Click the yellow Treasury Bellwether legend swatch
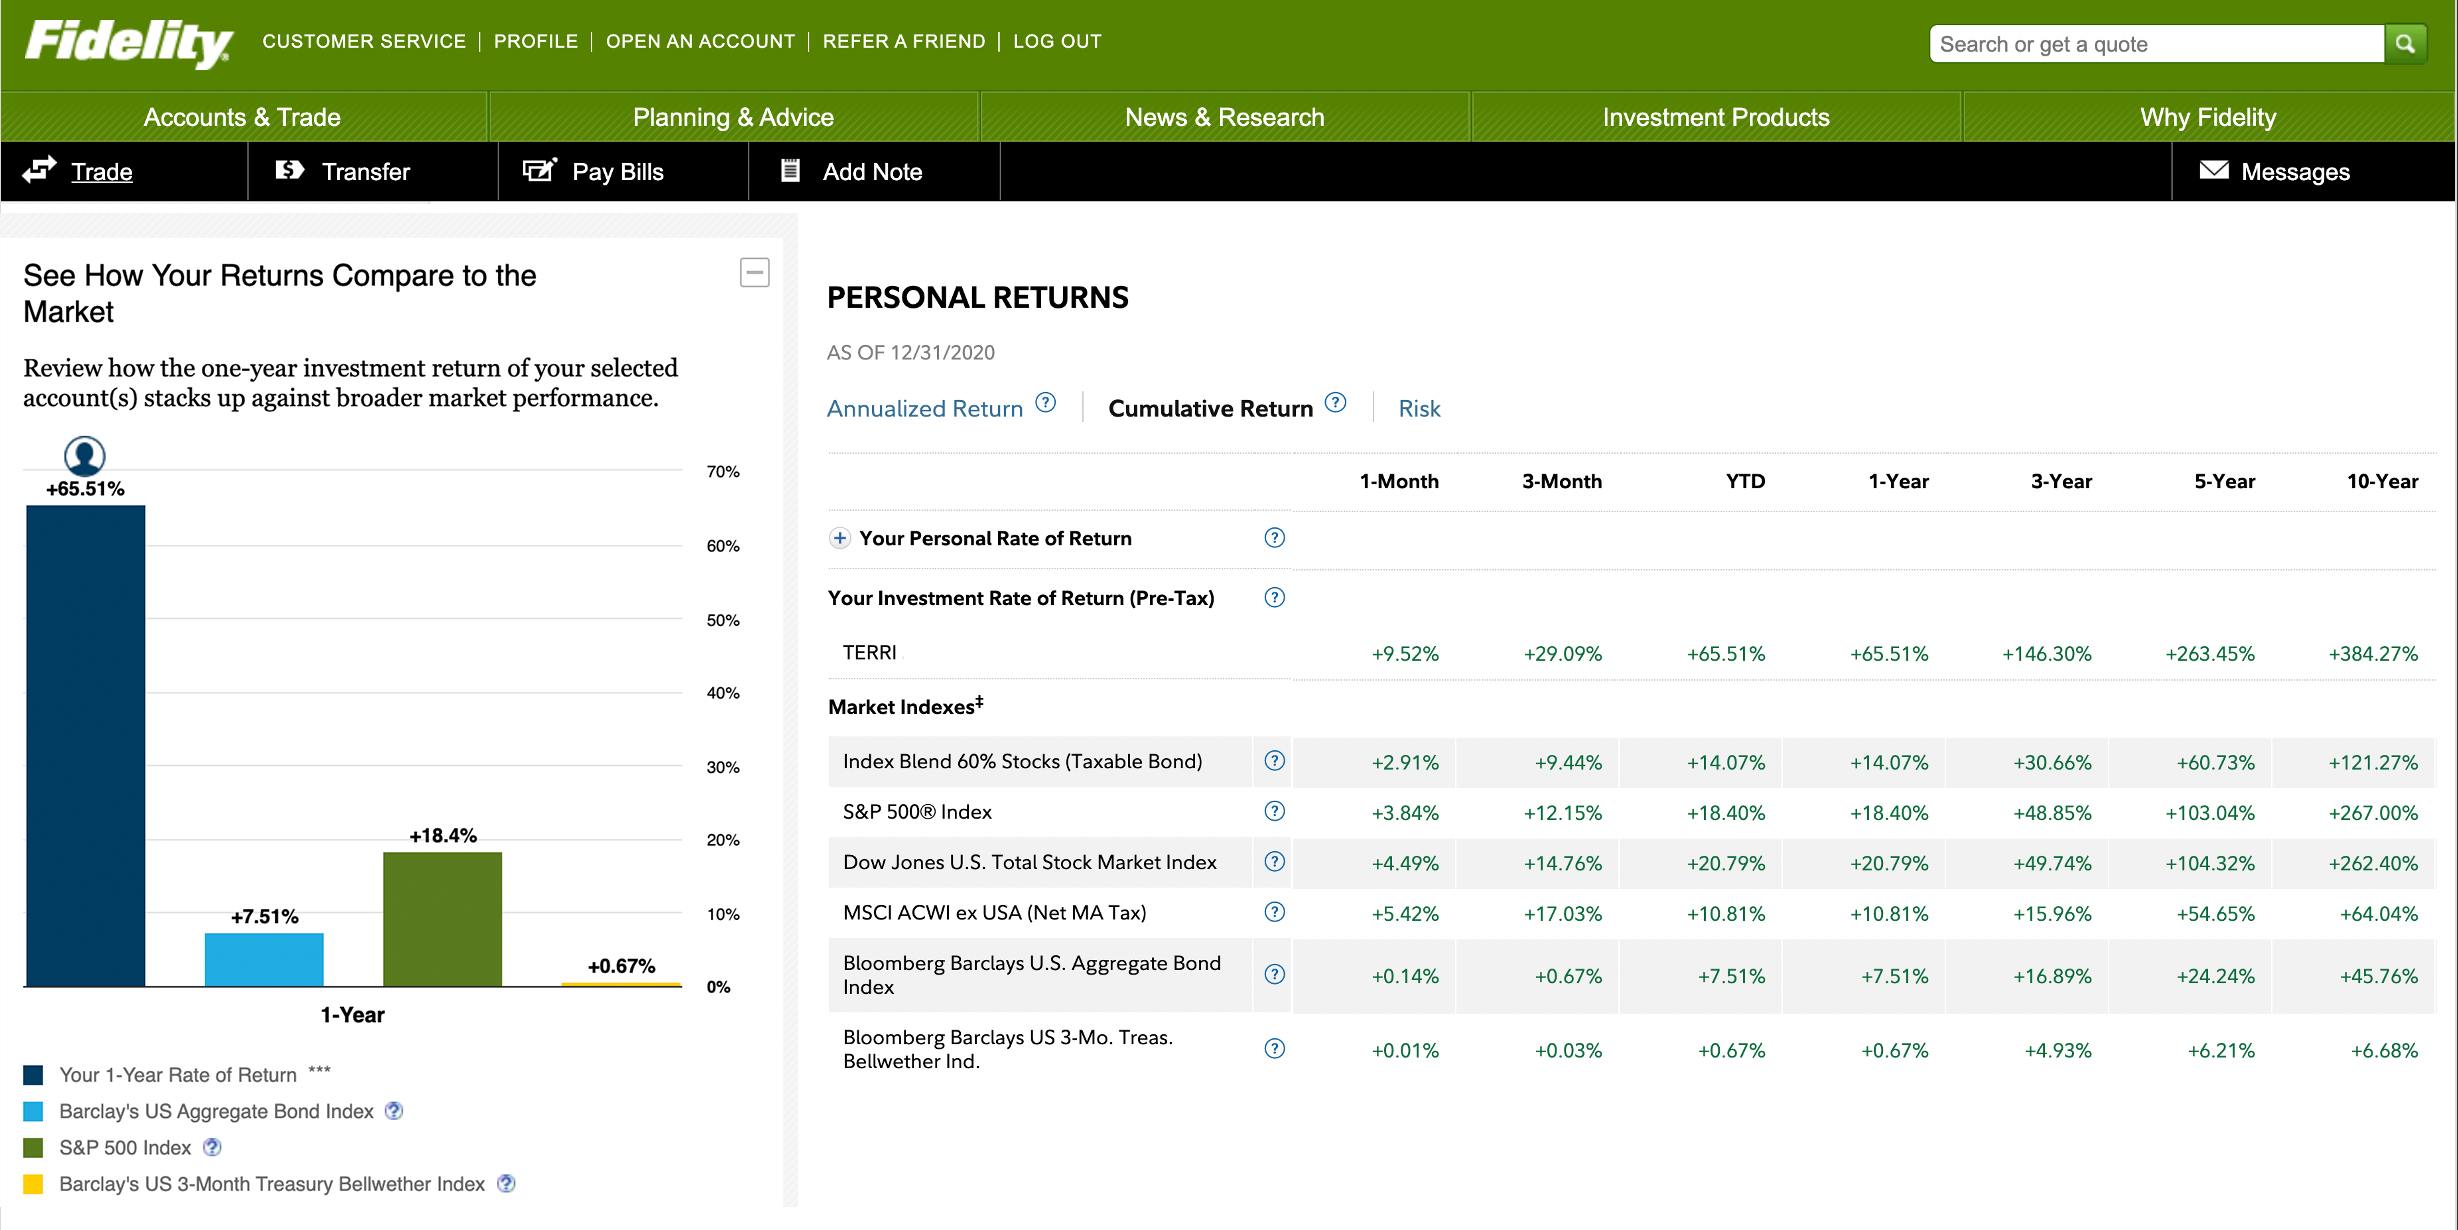Image resolution: width=2458 pixels, height=1230 pixels. click(x=33, y=1184)
